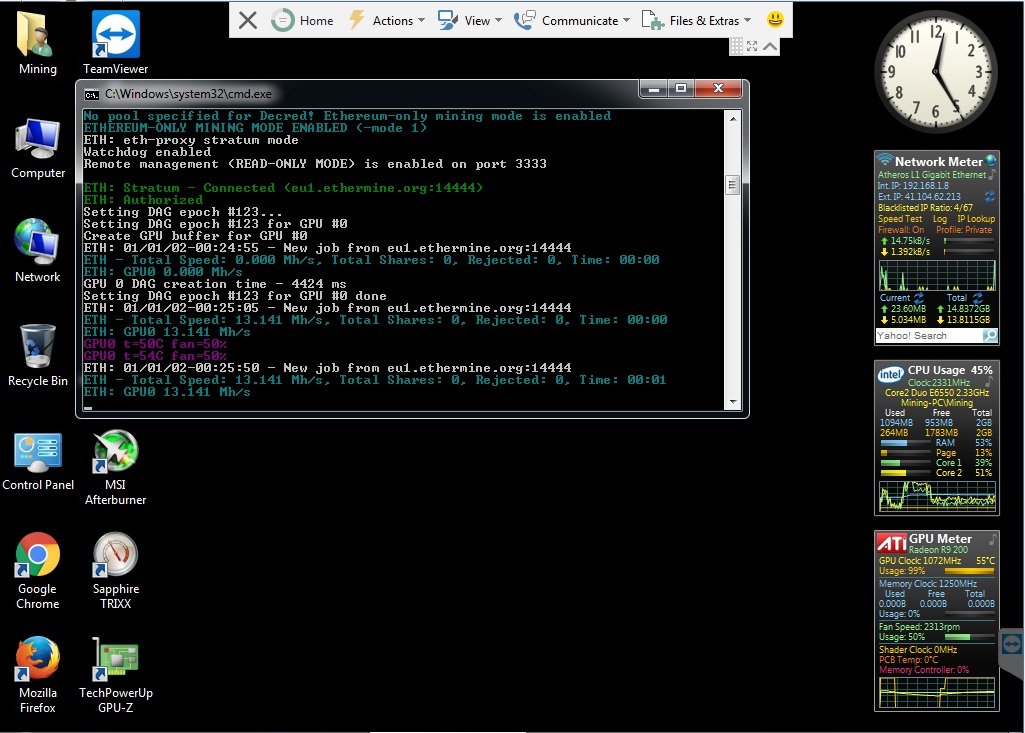Go to Home in the TeamViewer toolbar
The height and width of the screenshot is (733, 1025).
point(302,20)
